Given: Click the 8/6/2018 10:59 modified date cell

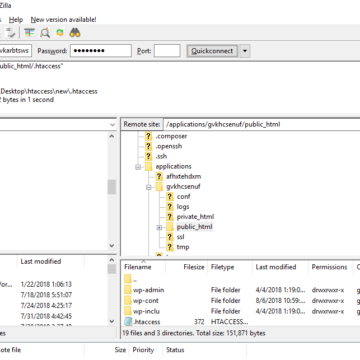Looking at the screenshot, I should click(280, 301).
